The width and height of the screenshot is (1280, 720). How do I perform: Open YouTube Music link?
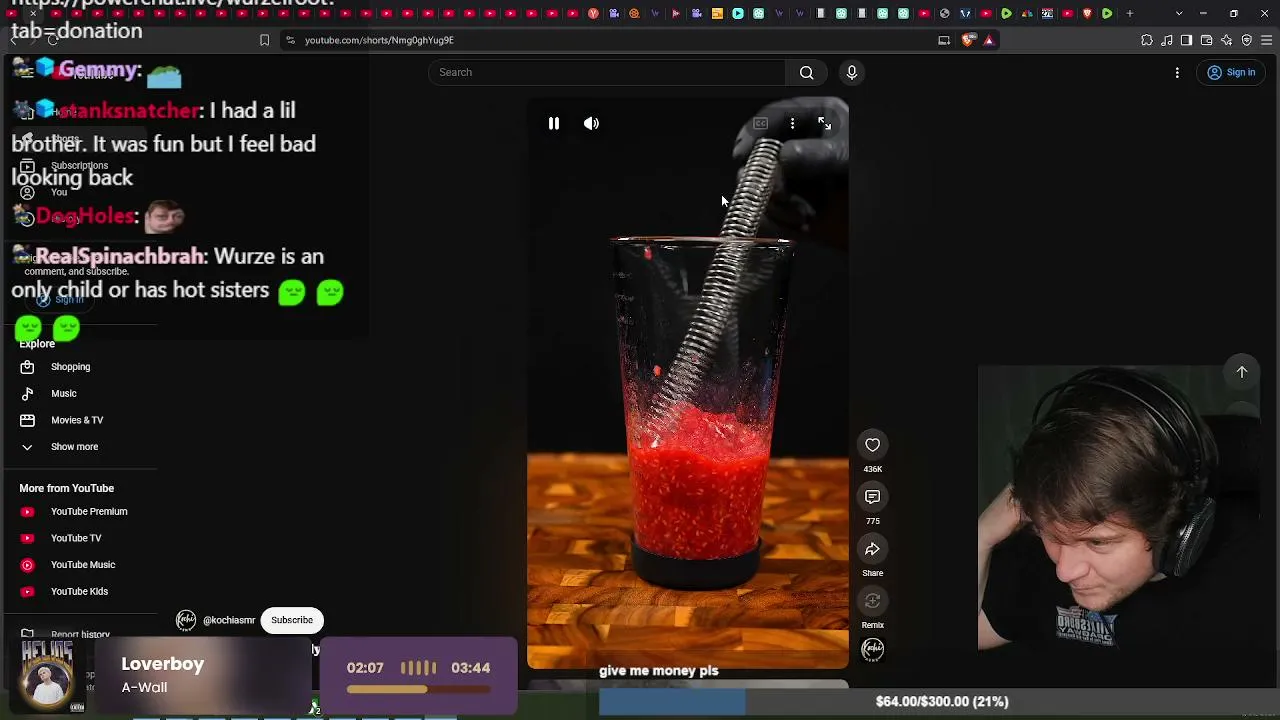click(83, 565)
